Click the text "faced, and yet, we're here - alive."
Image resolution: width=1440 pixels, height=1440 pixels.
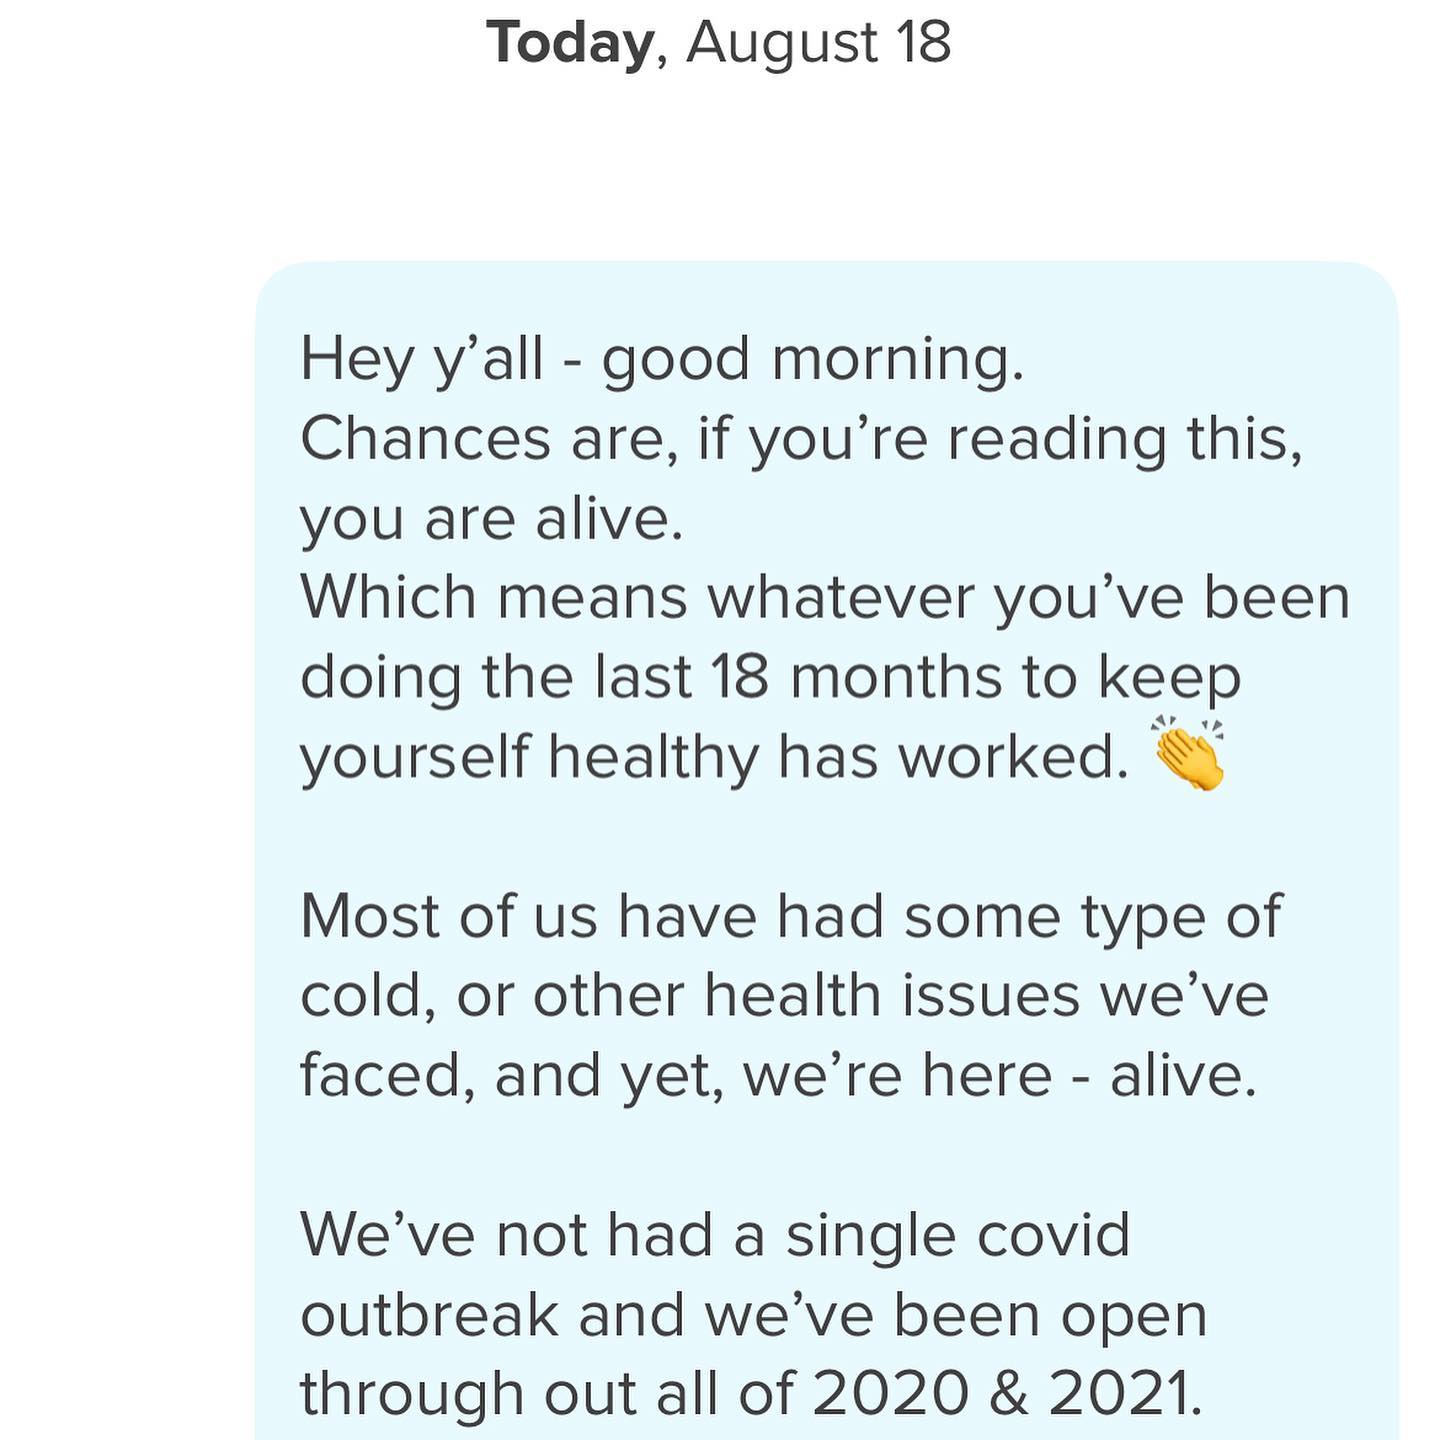778,1075
